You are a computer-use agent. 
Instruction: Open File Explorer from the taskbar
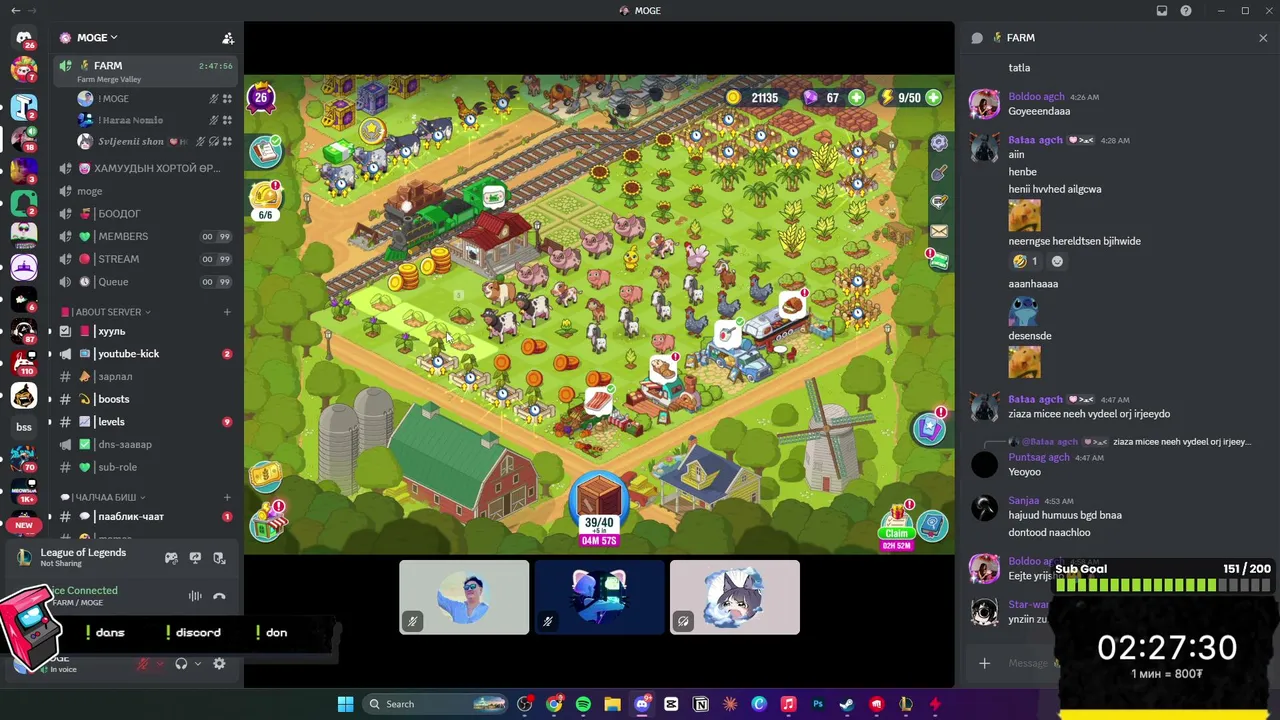tap(613, 704)
